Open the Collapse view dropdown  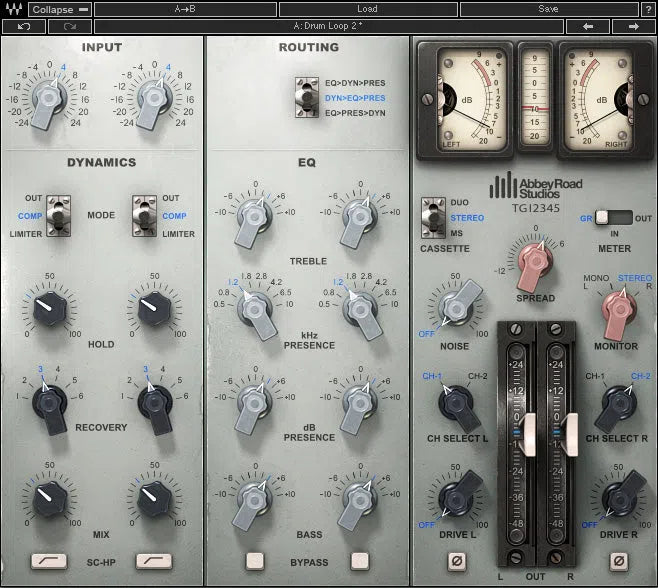click(58, 9)
